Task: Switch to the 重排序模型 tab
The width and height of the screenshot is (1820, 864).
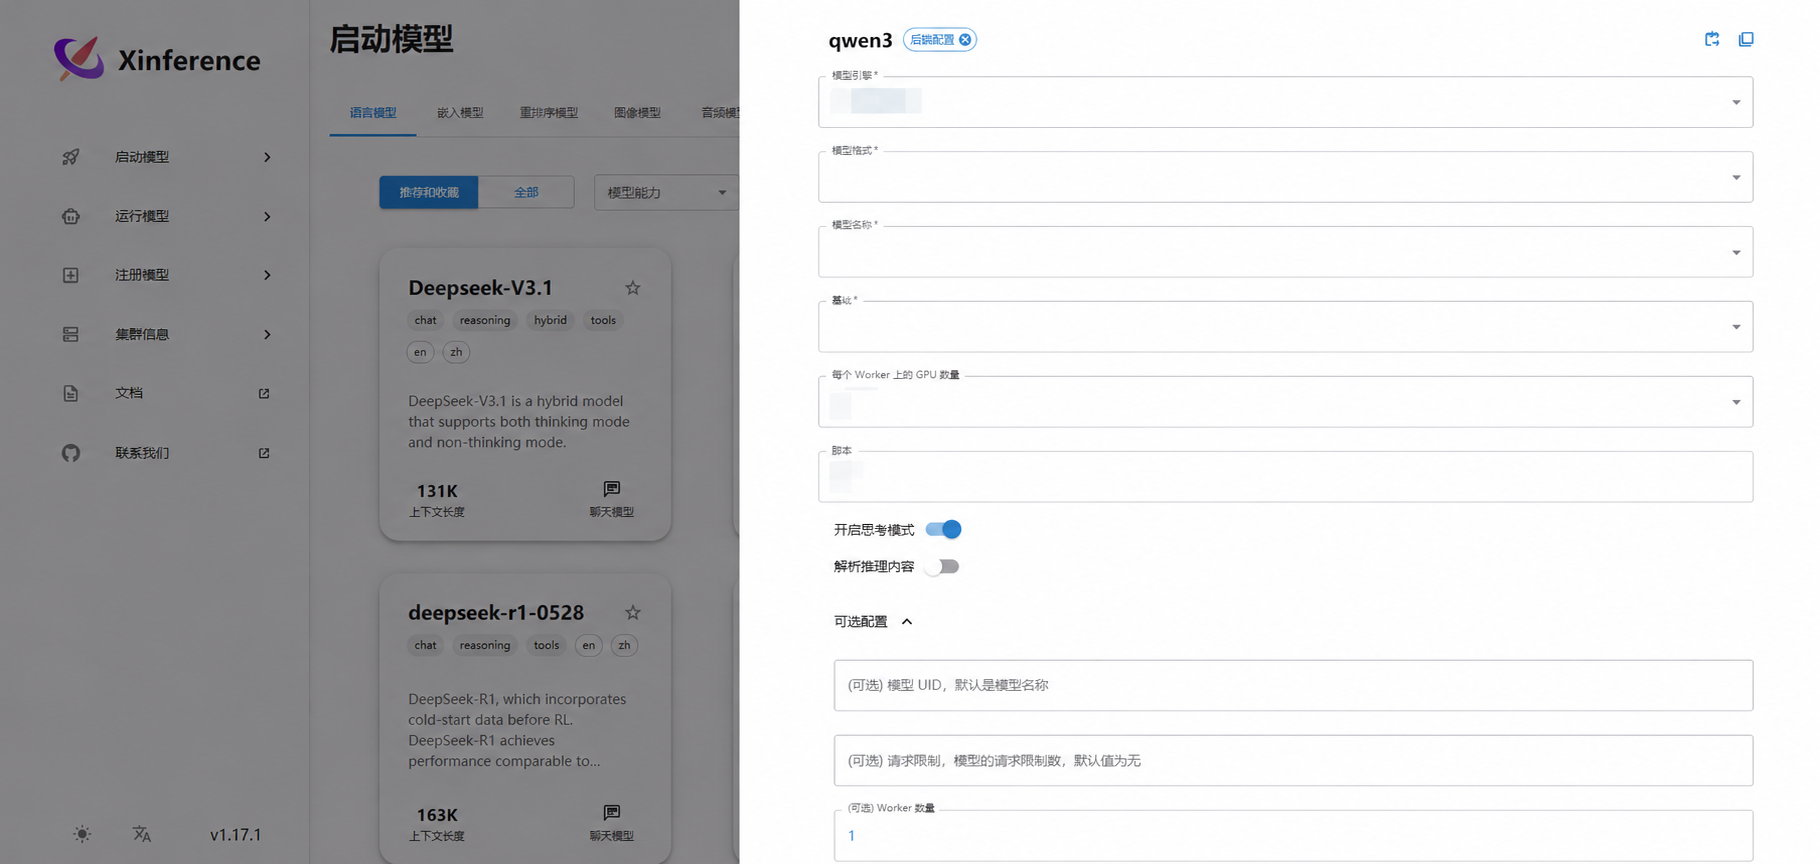Action: pos(549,113)
